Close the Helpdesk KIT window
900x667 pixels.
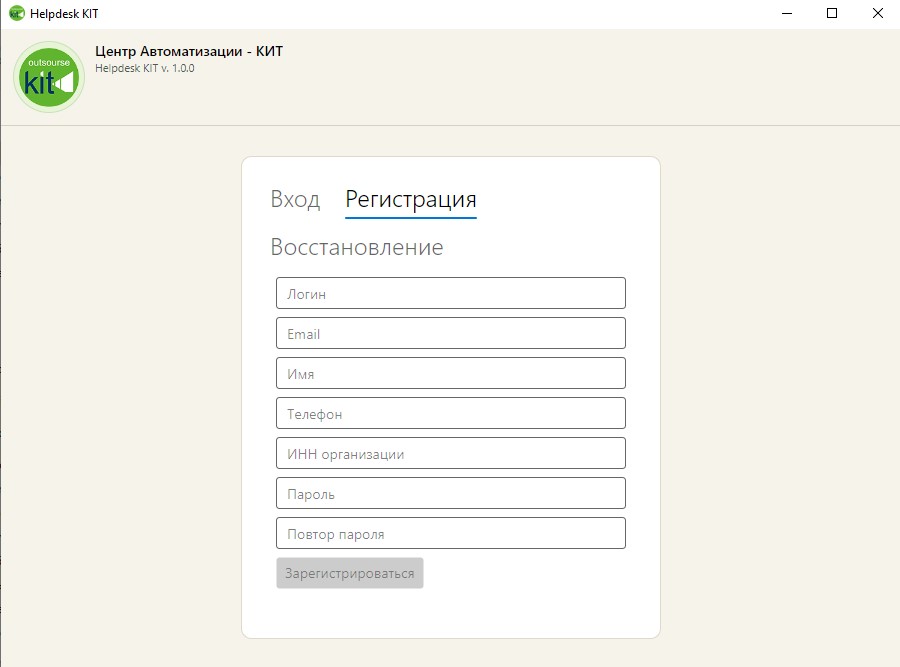pos(877,14)
